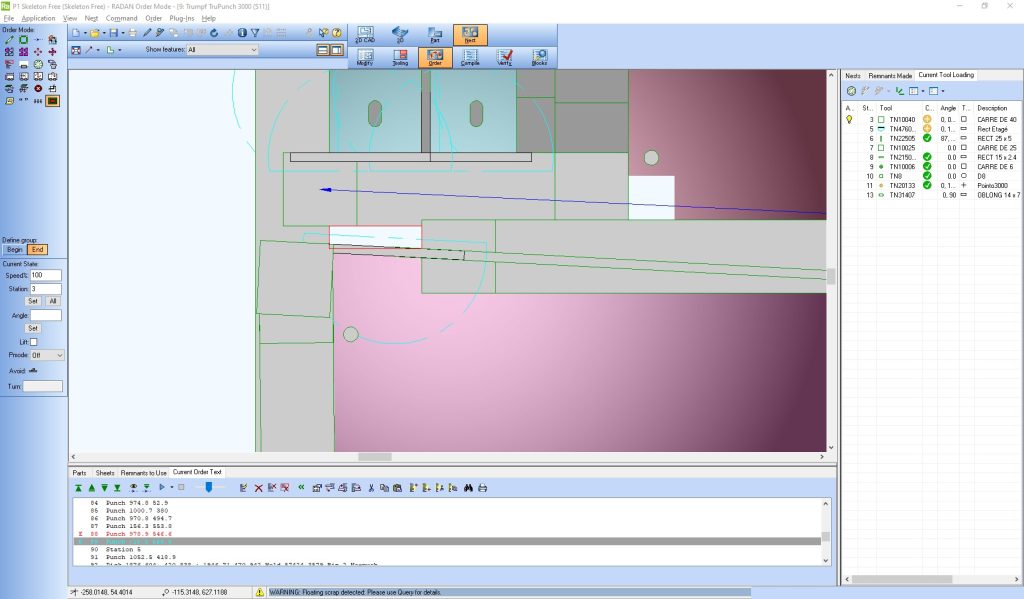Expand the Pnode dropdown
The height and width of the screenshot is (599, 1024).
click(47, 355)
